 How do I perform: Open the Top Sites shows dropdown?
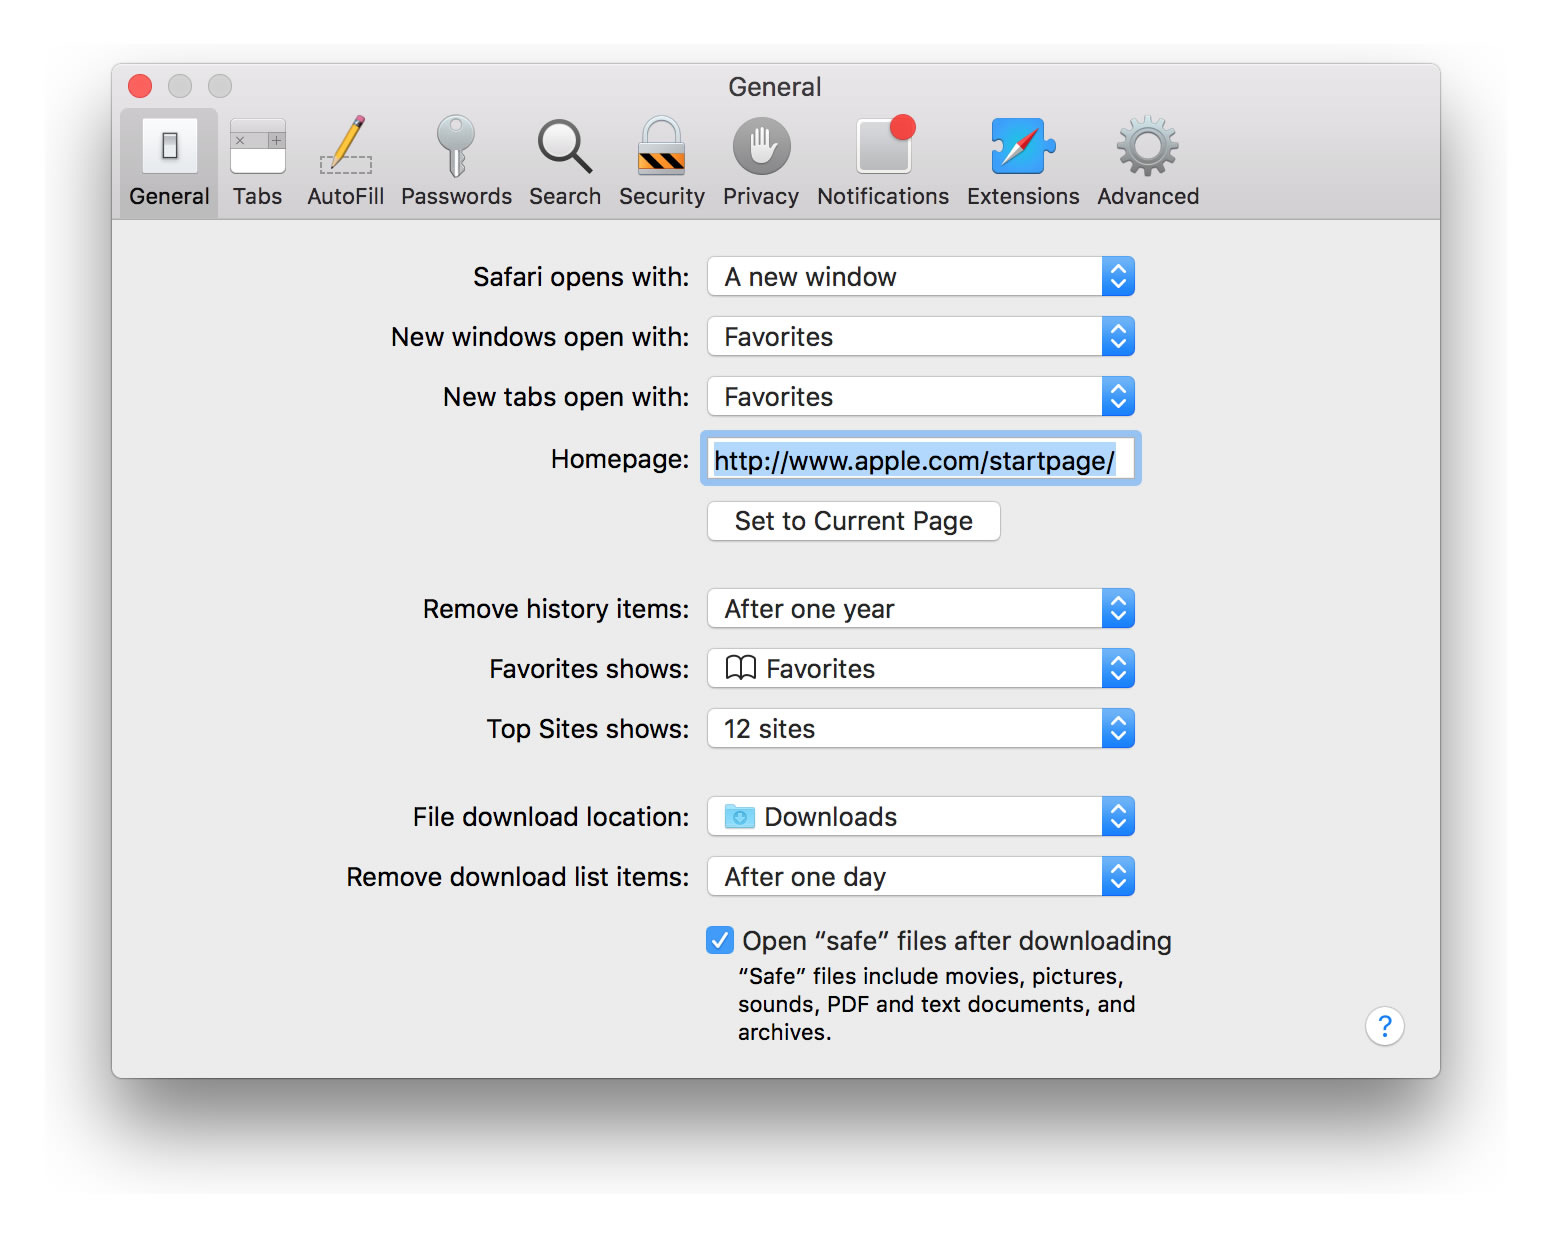[x=921, y=728]
